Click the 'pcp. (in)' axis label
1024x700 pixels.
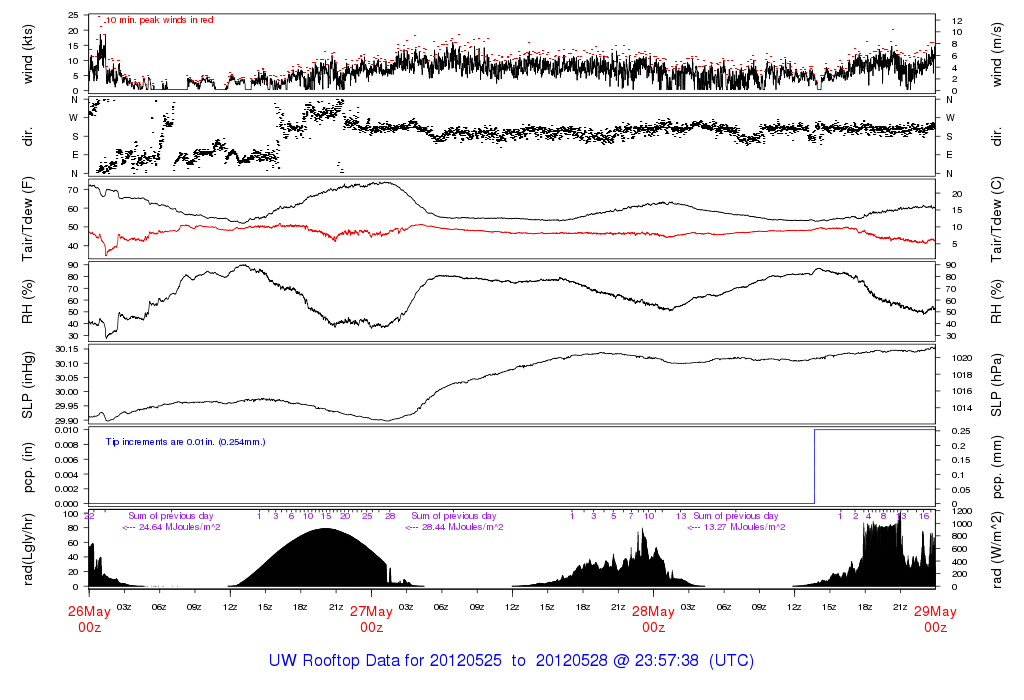coord(27,468)
